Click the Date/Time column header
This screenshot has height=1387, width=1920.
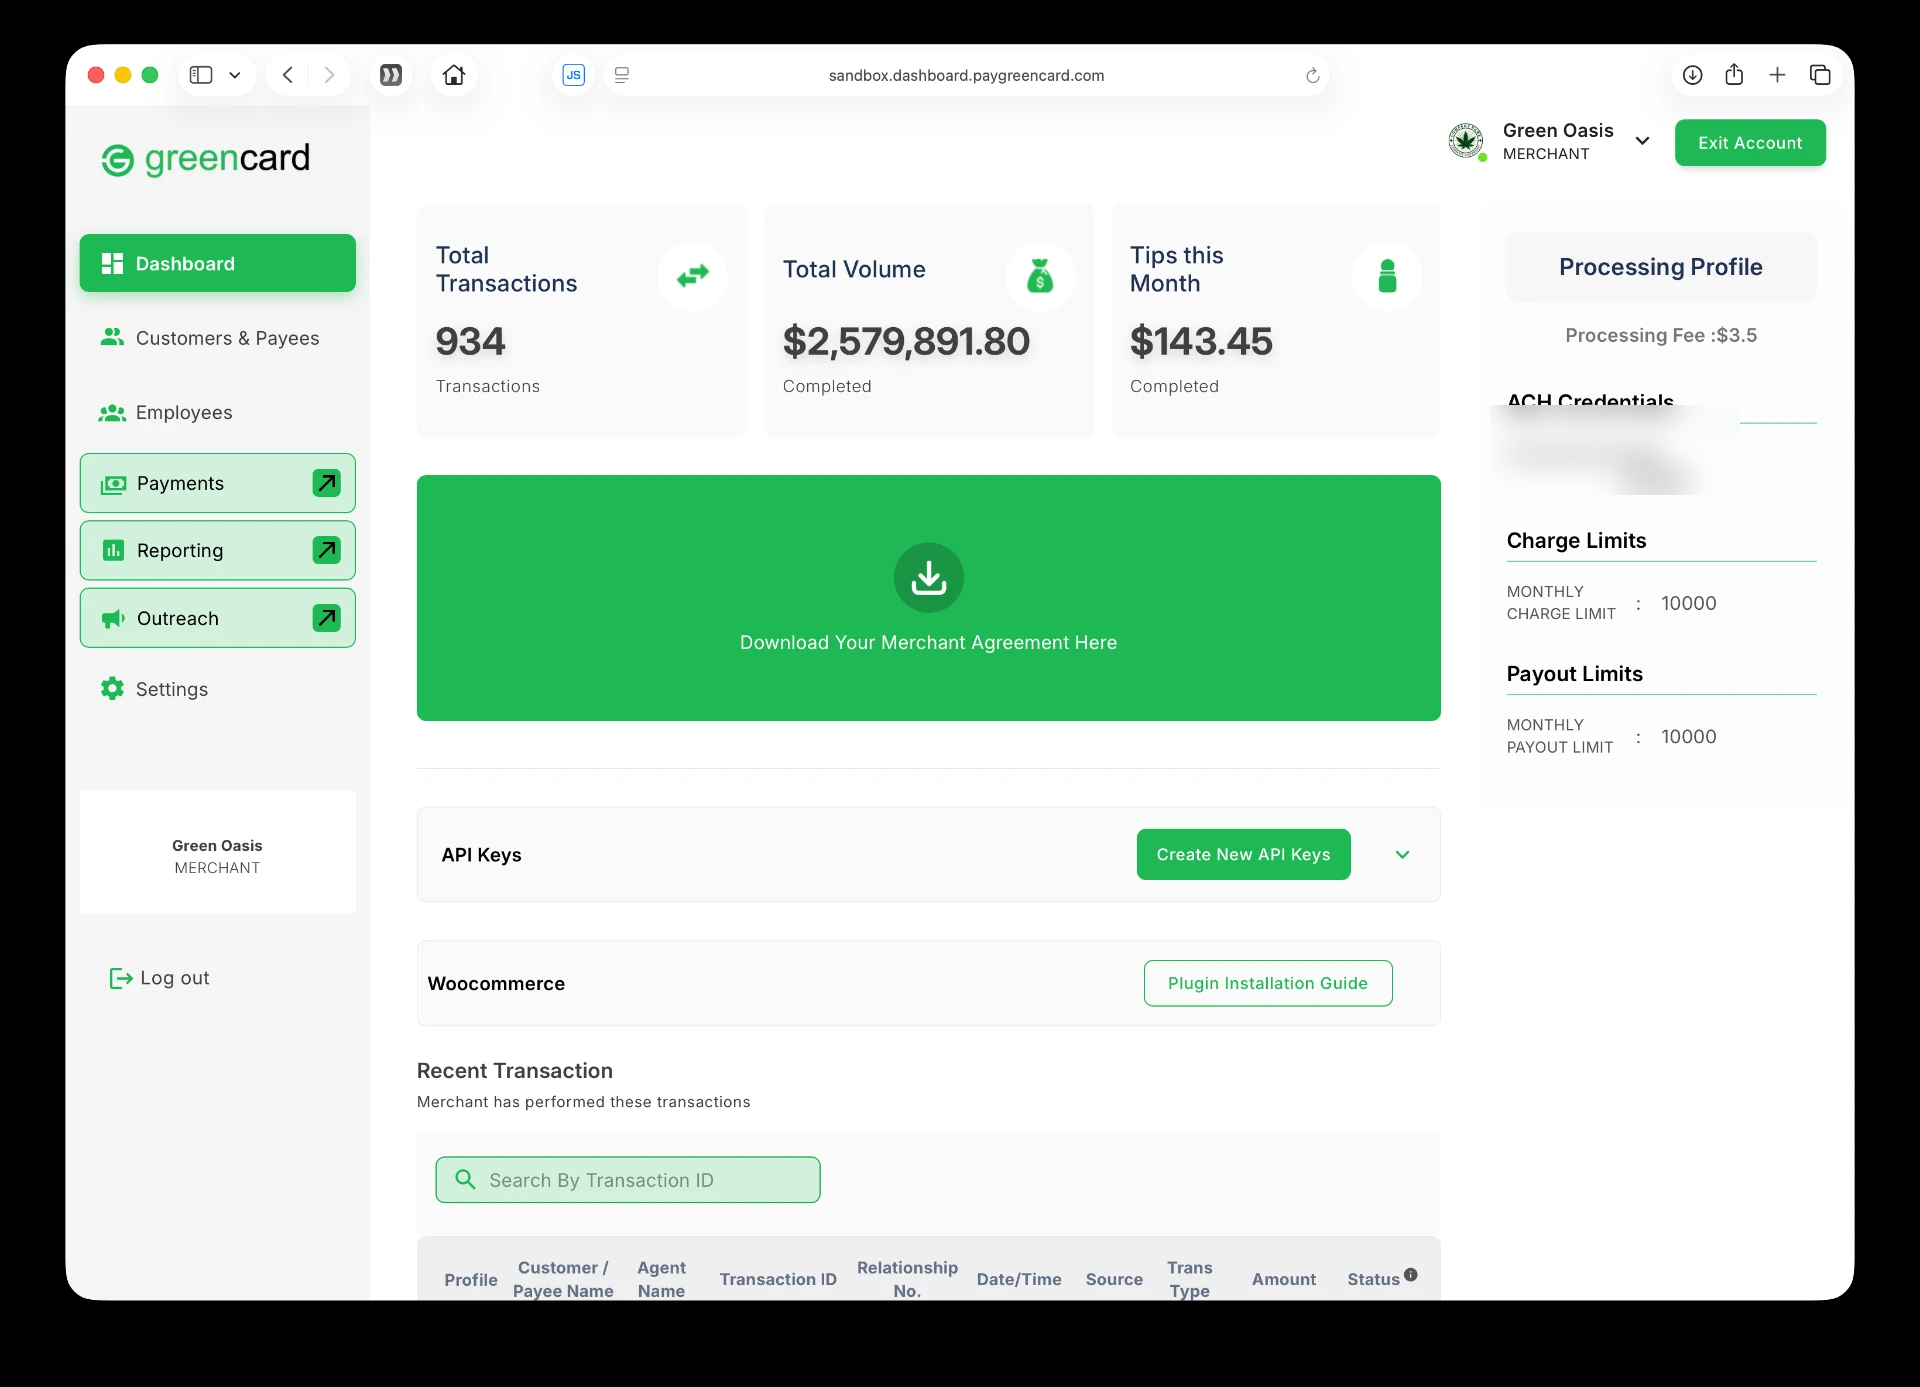point(1019,1279)
